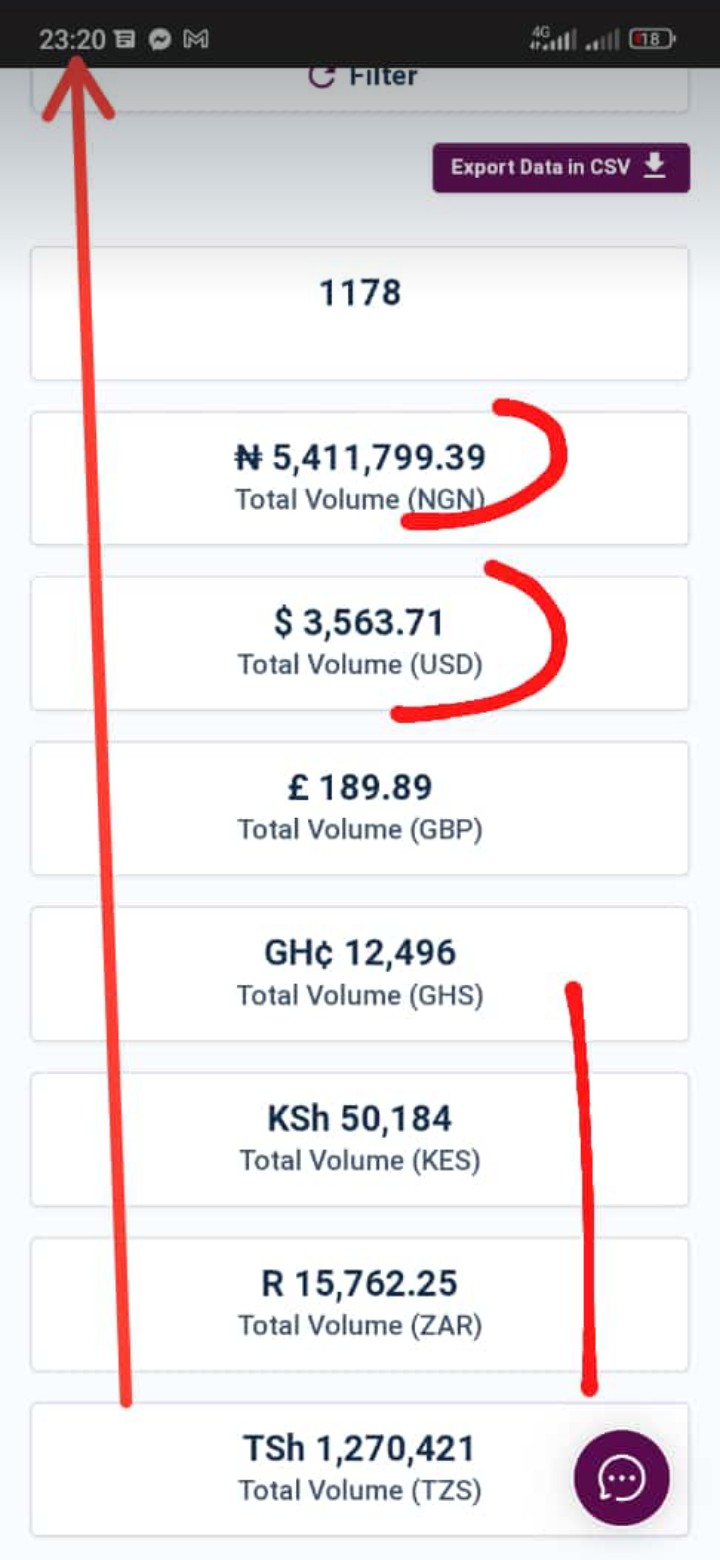The width and height of the screenshot is (720, 1560).
Task: Tap the battery indicator icon
Action: click(652, 39)
